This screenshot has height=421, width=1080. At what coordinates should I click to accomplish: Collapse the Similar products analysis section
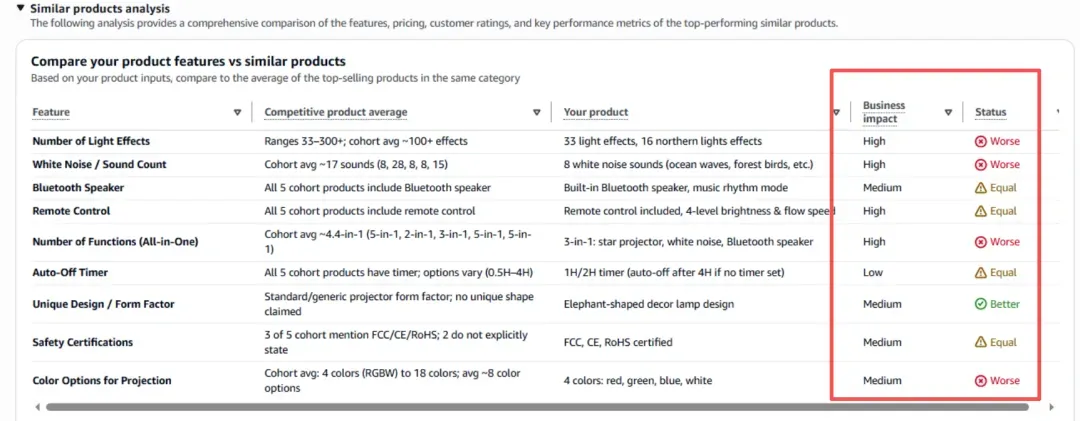click(x=21, y=9)
